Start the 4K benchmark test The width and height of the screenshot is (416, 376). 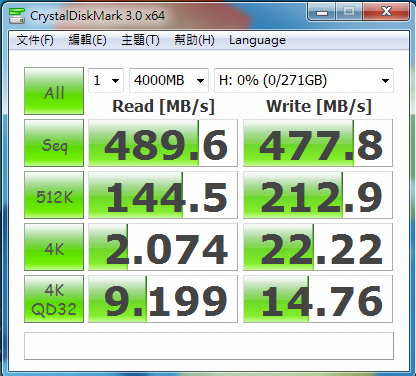54,247
